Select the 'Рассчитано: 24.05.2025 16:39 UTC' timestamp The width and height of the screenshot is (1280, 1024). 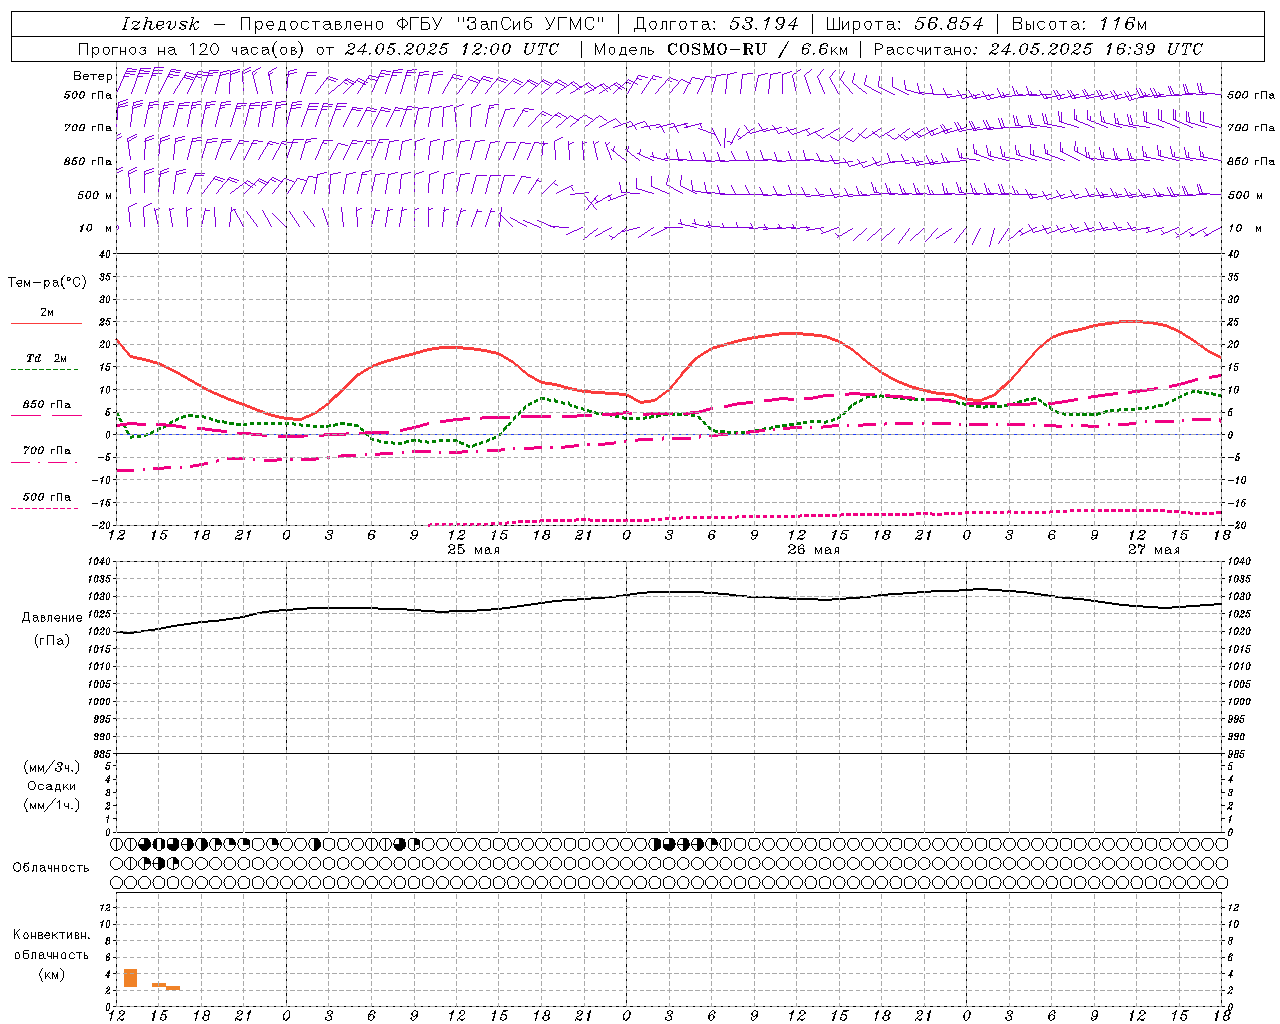[x=1038, y=49]
